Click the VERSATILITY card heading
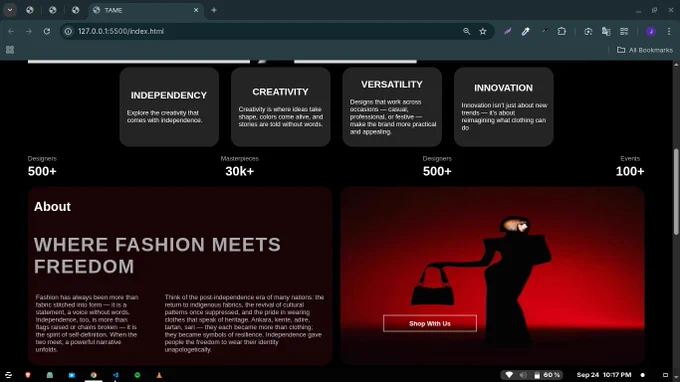 point(392,85)
